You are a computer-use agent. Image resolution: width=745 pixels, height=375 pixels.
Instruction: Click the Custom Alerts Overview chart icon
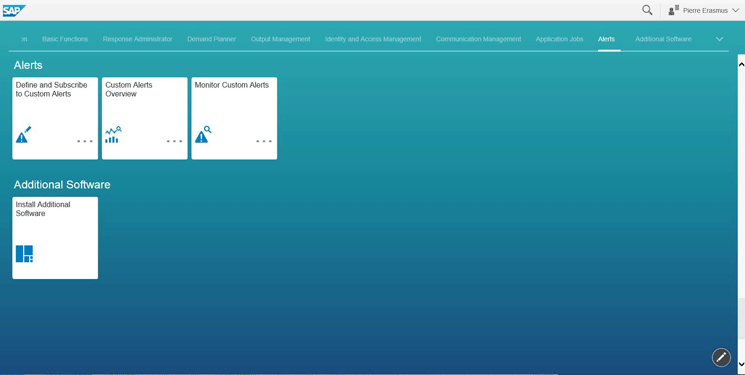(113, 135)
